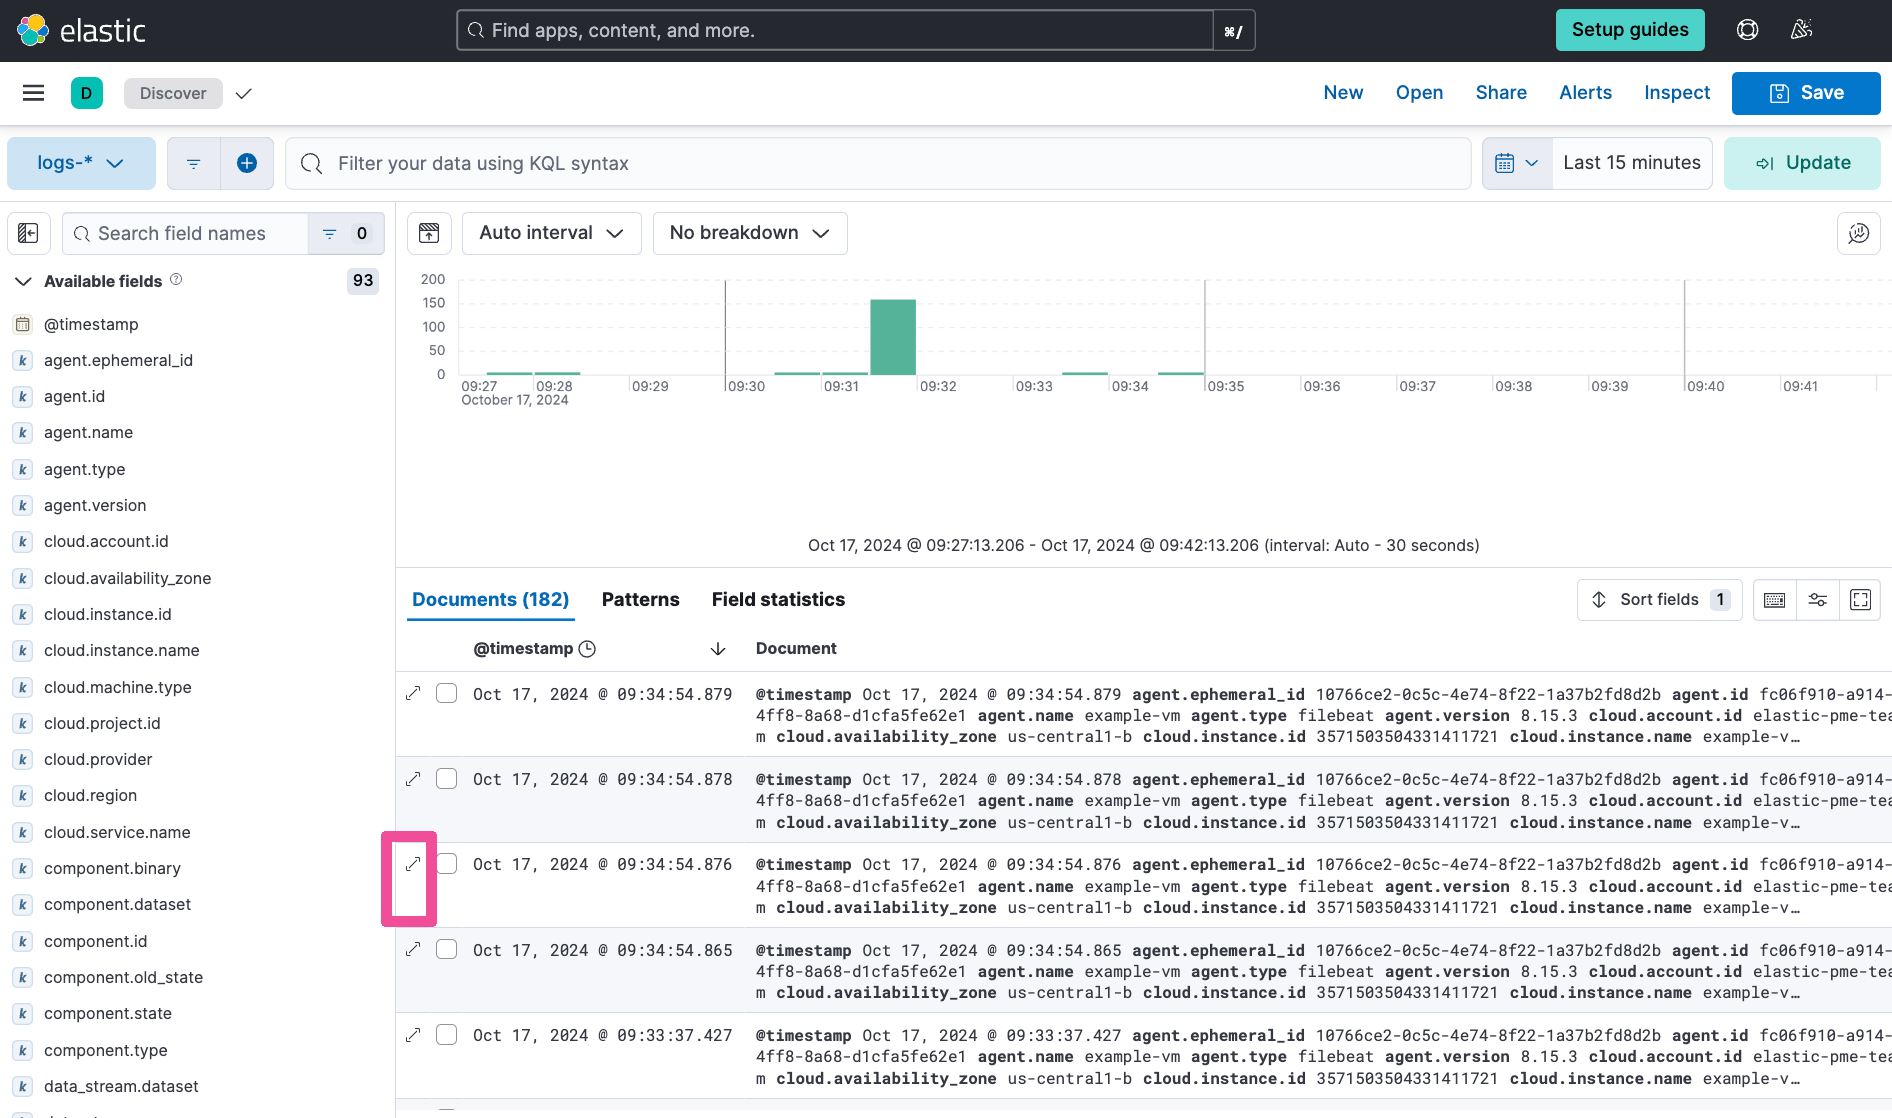Click Open in the top menu
Image resolution: width=1892 pixels, height=1118 pixels.
1419,93
